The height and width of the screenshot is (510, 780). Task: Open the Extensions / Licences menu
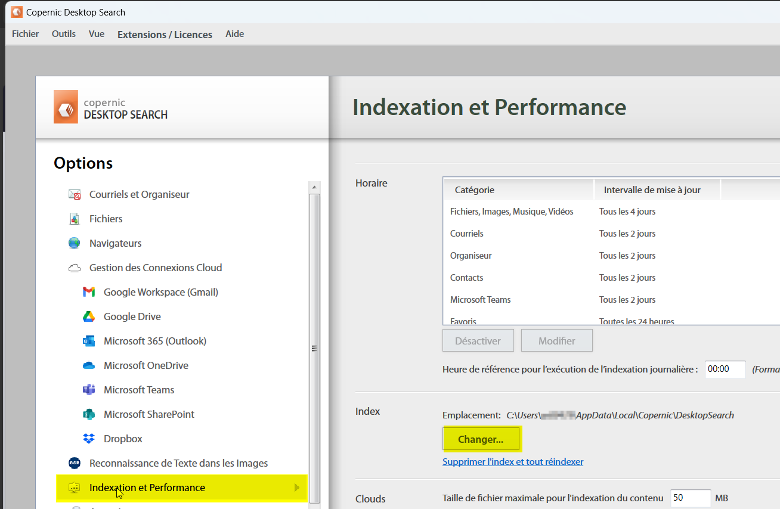click(x=164, y=34)
